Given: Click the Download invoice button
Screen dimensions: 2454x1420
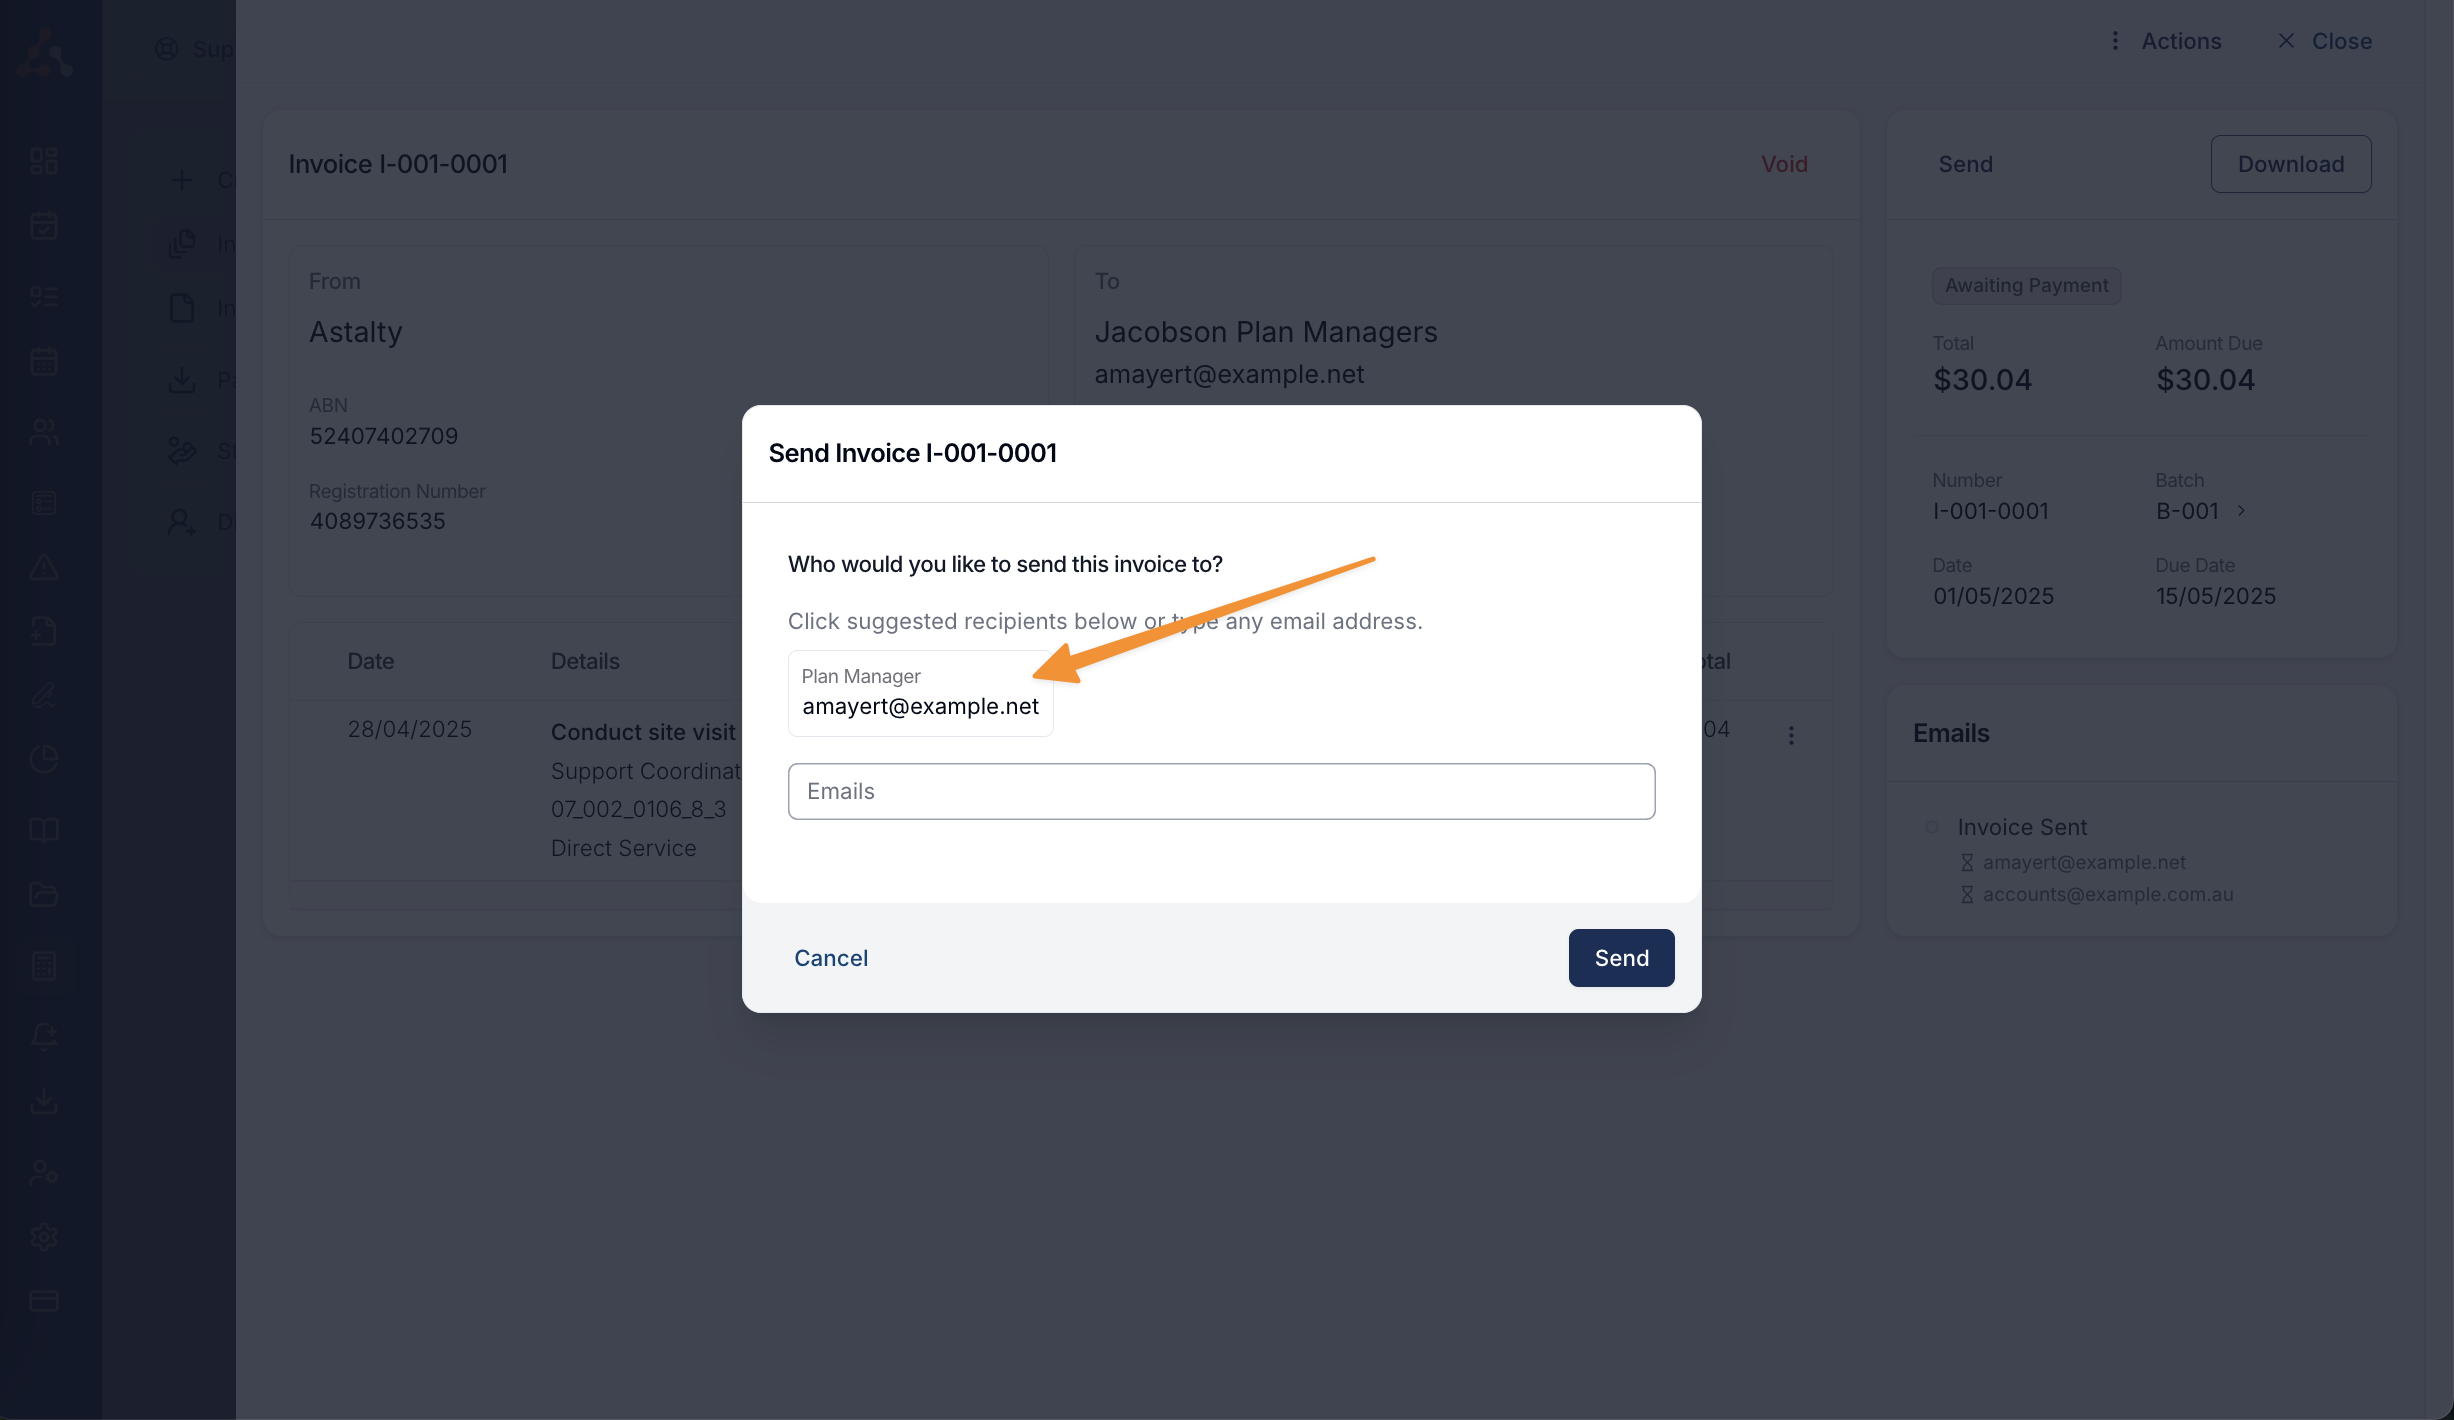Looking at the screenshot, I should tap(2290, 164).
